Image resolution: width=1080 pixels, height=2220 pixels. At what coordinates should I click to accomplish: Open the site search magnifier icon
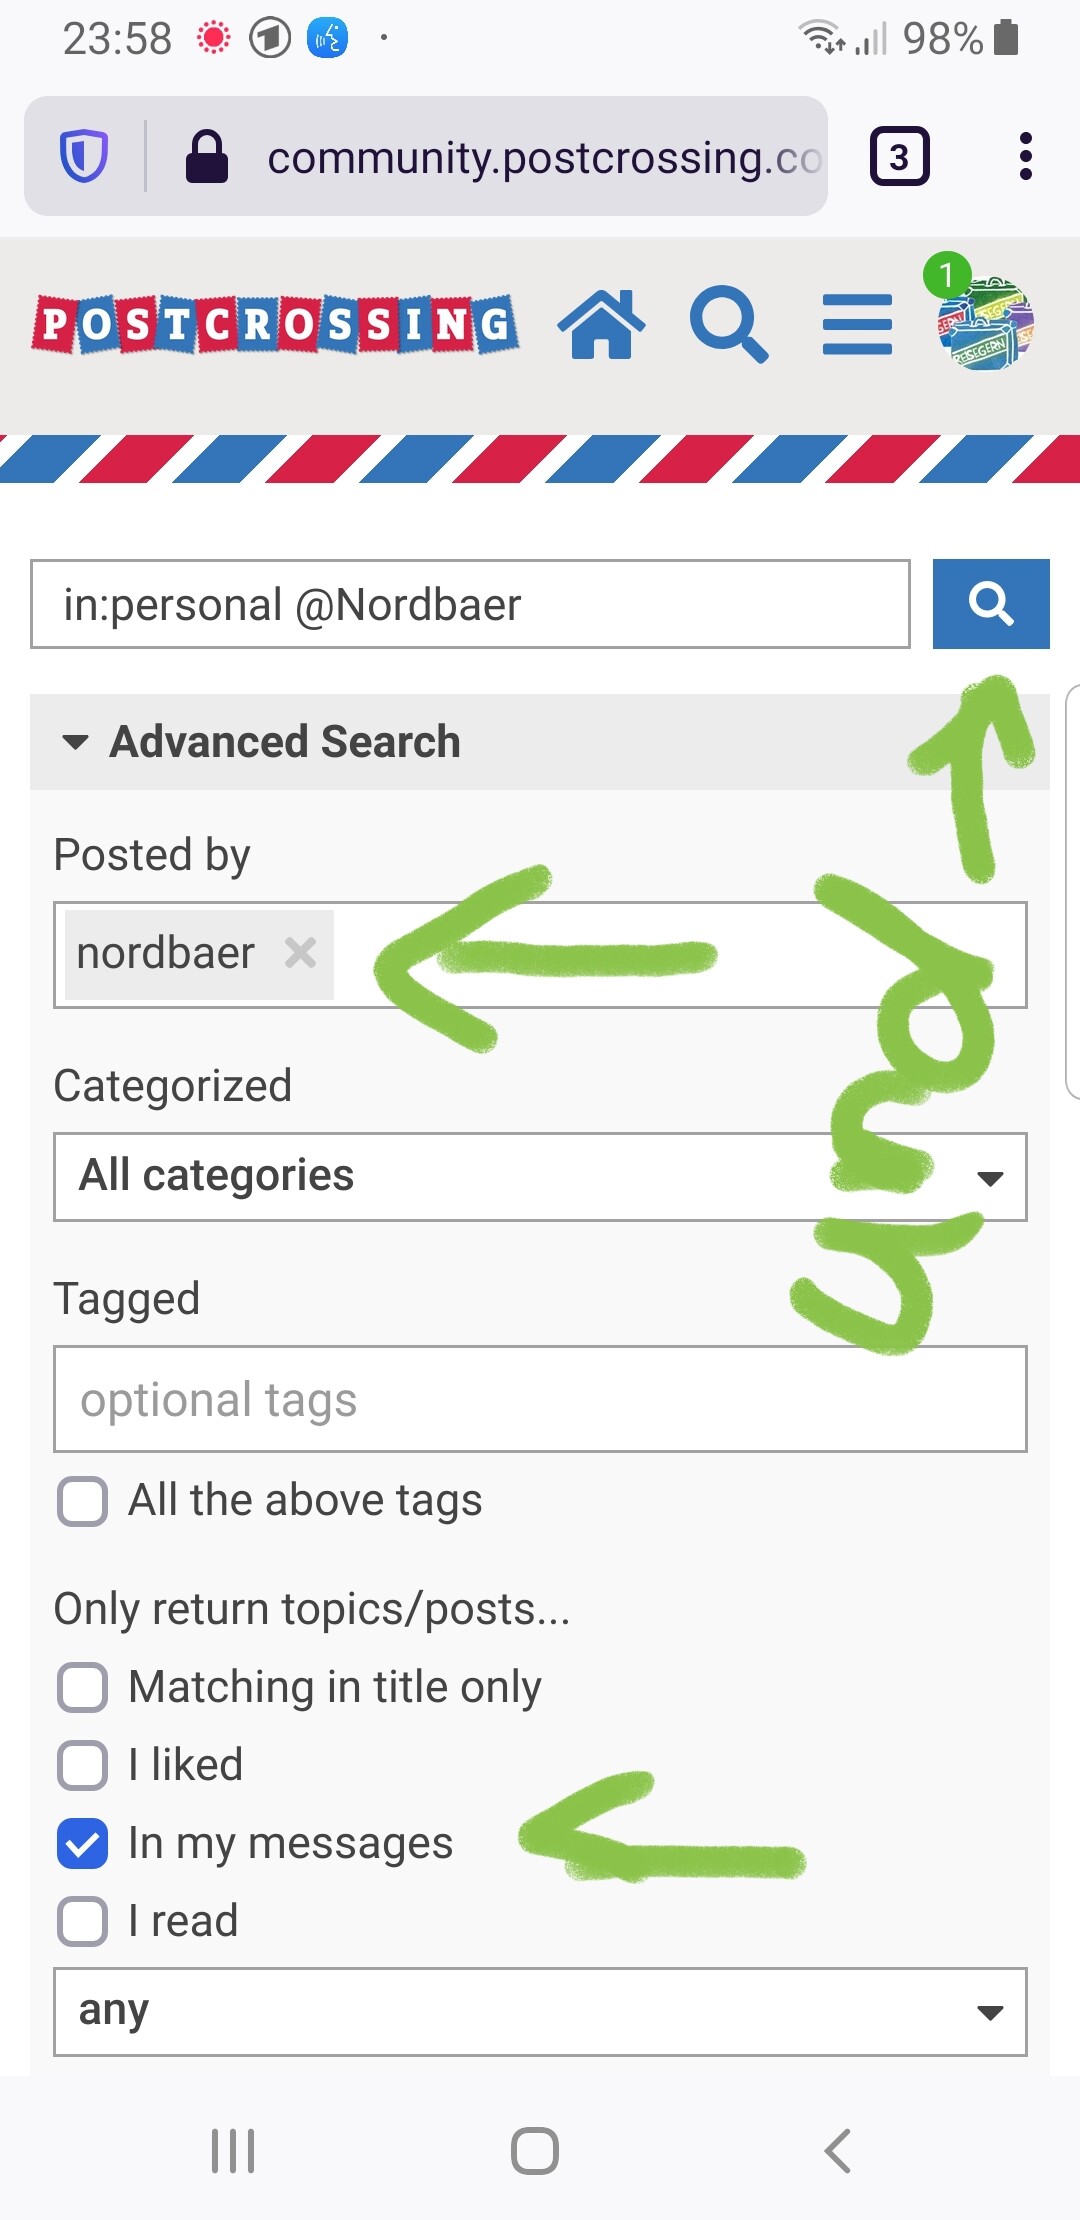[729, 324]
